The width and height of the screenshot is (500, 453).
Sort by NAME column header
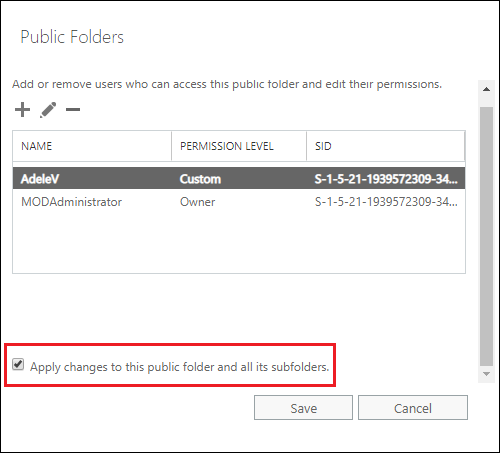92,146
